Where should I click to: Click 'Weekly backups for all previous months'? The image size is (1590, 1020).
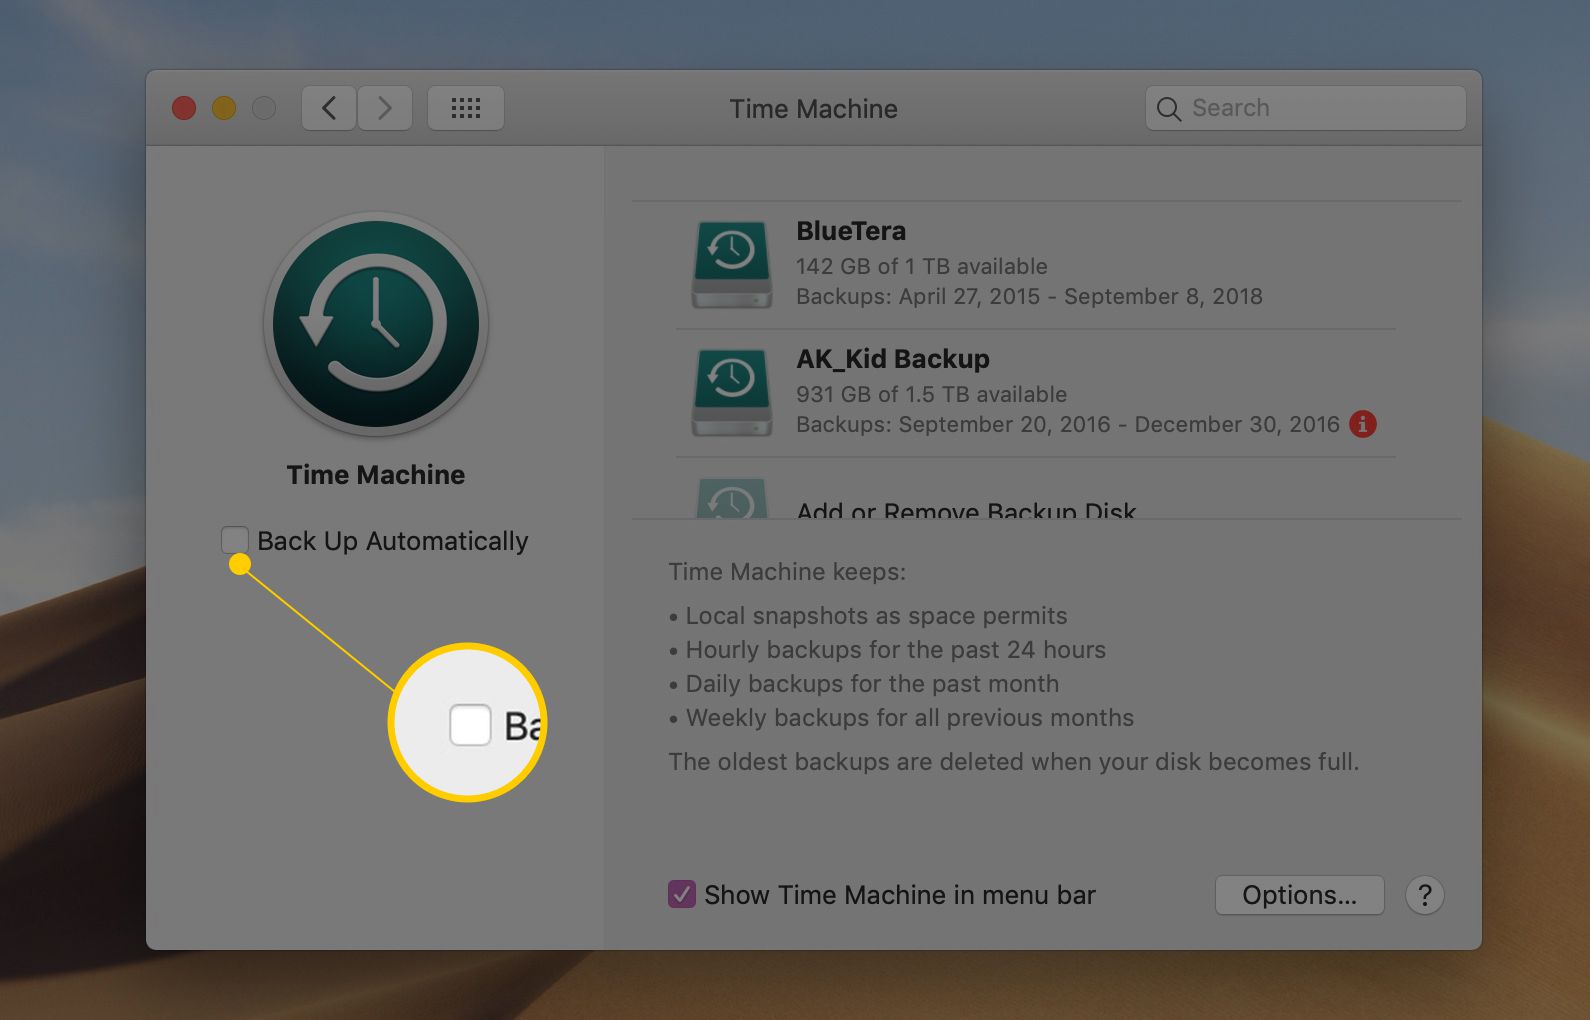point(910,718)
